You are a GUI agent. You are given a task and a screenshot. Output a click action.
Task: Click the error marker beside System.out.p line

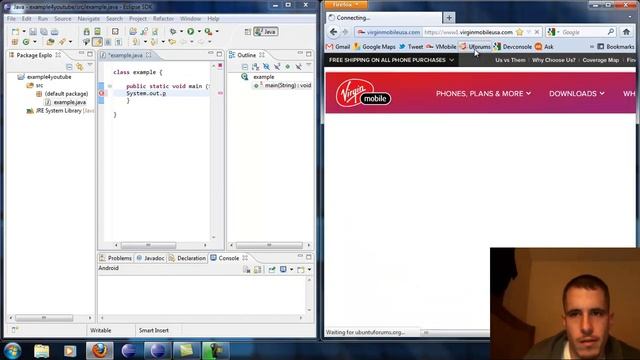(101, 93)
